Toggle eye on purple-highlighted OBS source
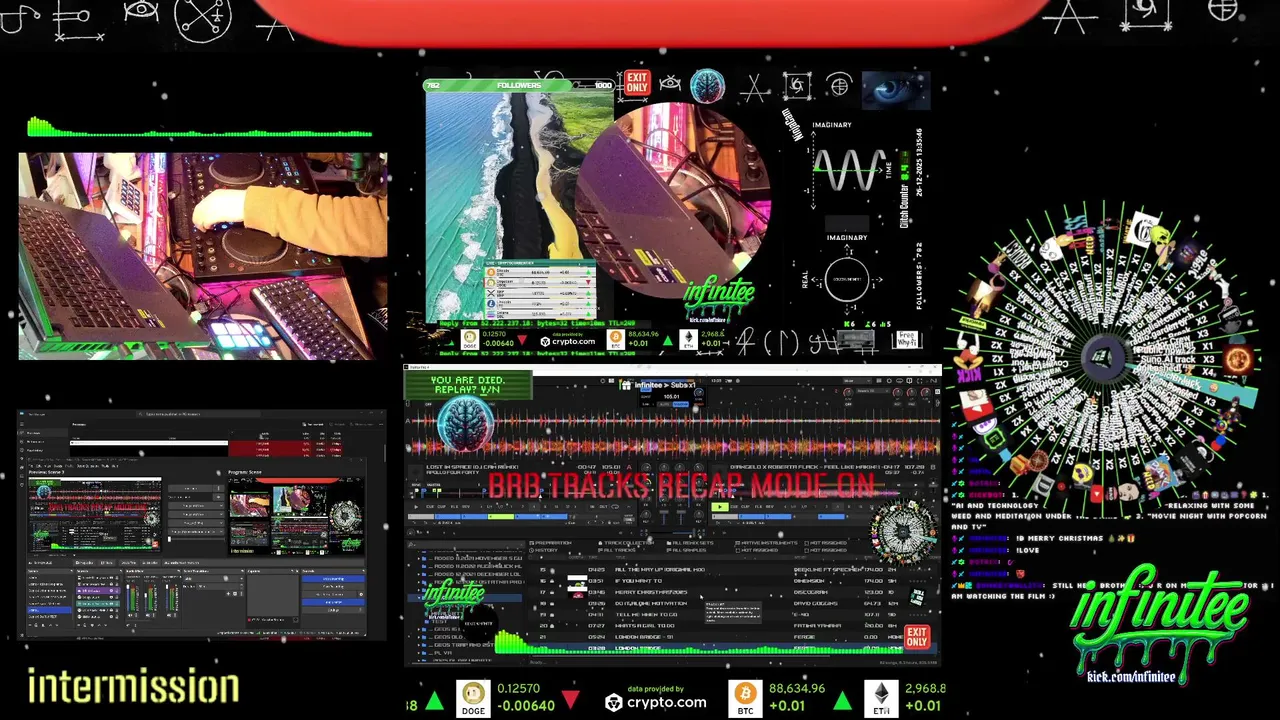1280x720 pixels. pos(111,591)
